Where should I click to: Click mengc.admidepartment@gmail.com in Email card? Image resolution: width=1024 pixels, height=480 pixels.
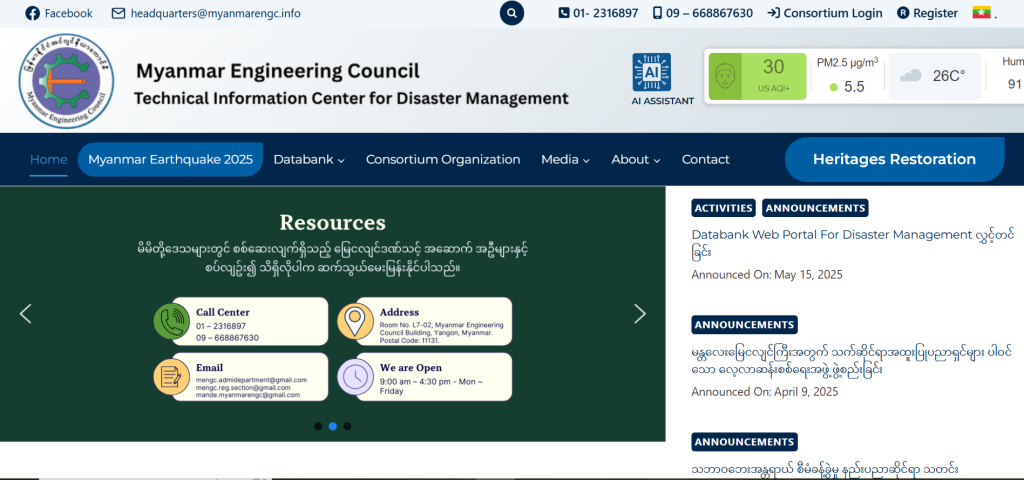(251, 379)
